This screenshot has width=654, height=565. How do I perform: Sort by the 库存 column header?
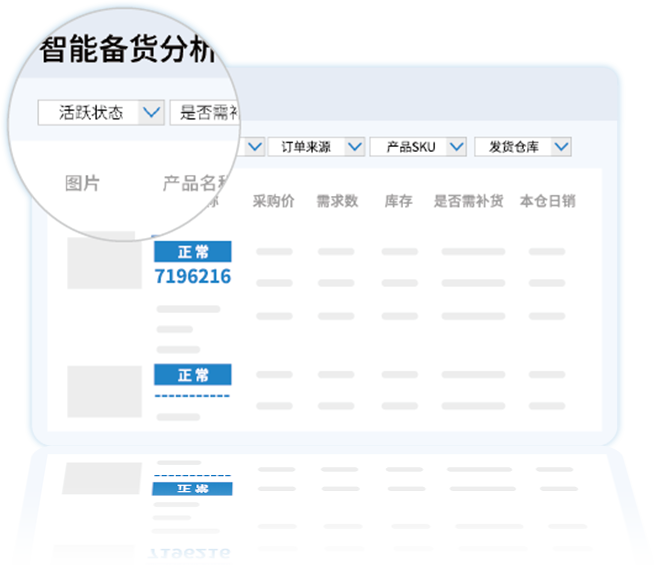pyautogui.click(x=398, y=201)
